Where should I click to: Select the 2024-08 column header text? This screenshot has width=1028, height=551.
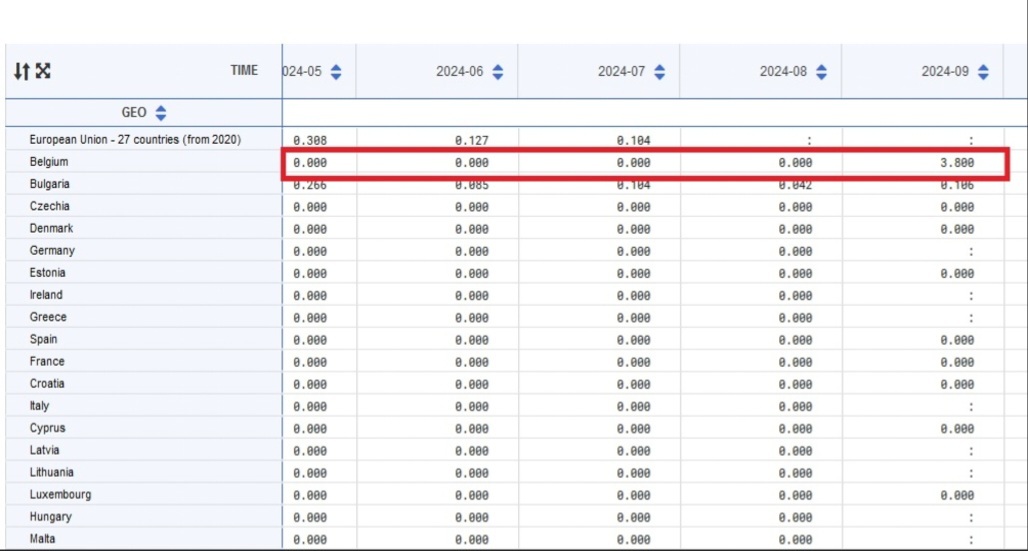pyautogui.click(x=785, y=72)
